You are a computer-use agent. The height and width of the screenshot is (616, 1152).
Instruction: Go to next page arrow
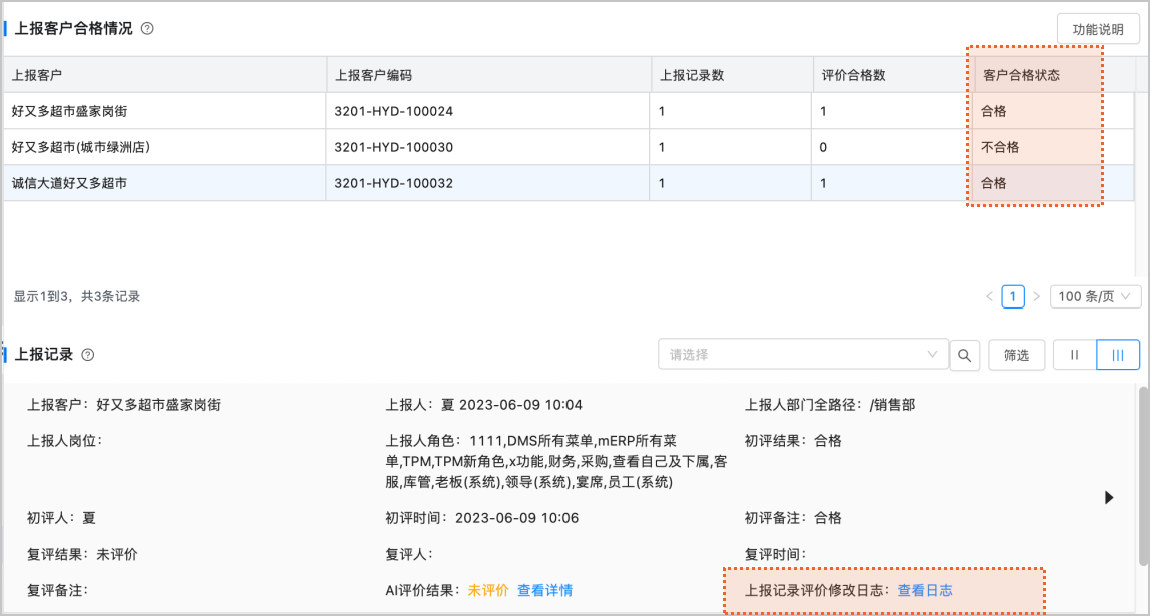click(x=1037, y=297)
